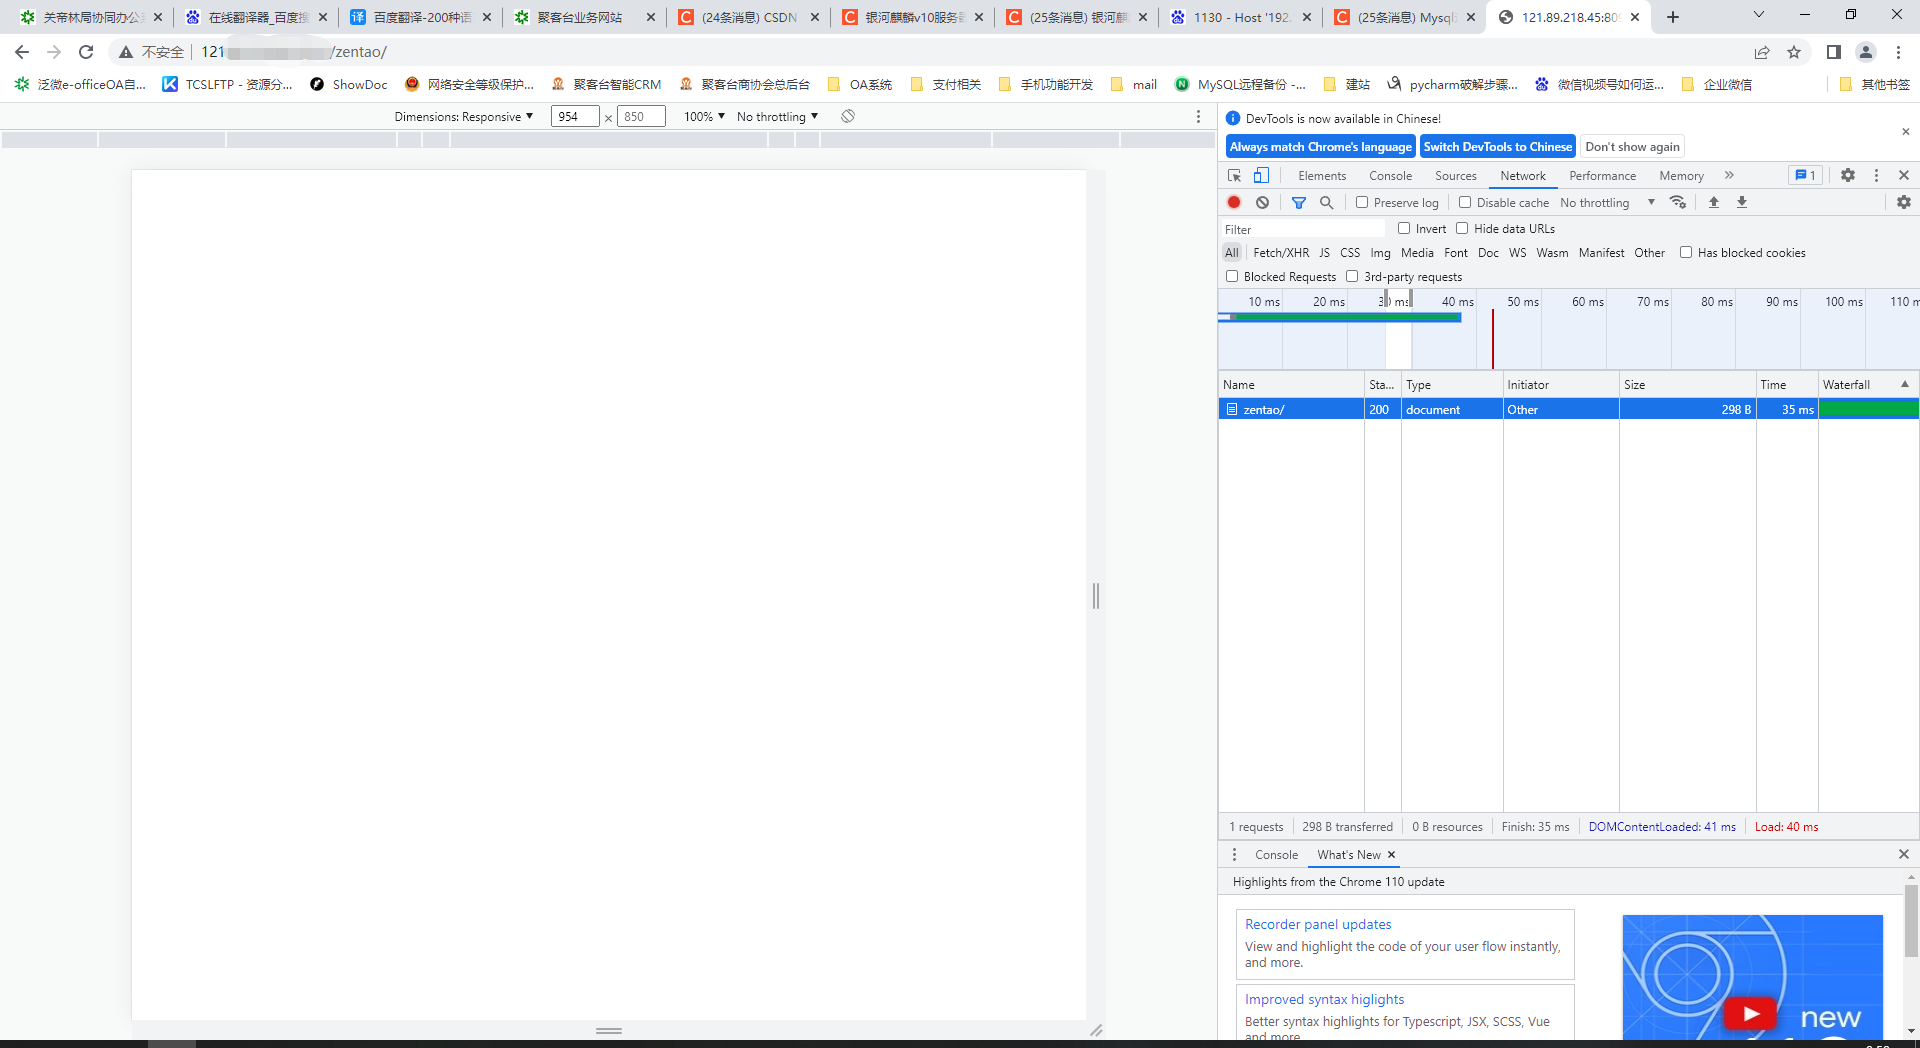Open drawer three-dot menu beside Console

pos(1234,855)
